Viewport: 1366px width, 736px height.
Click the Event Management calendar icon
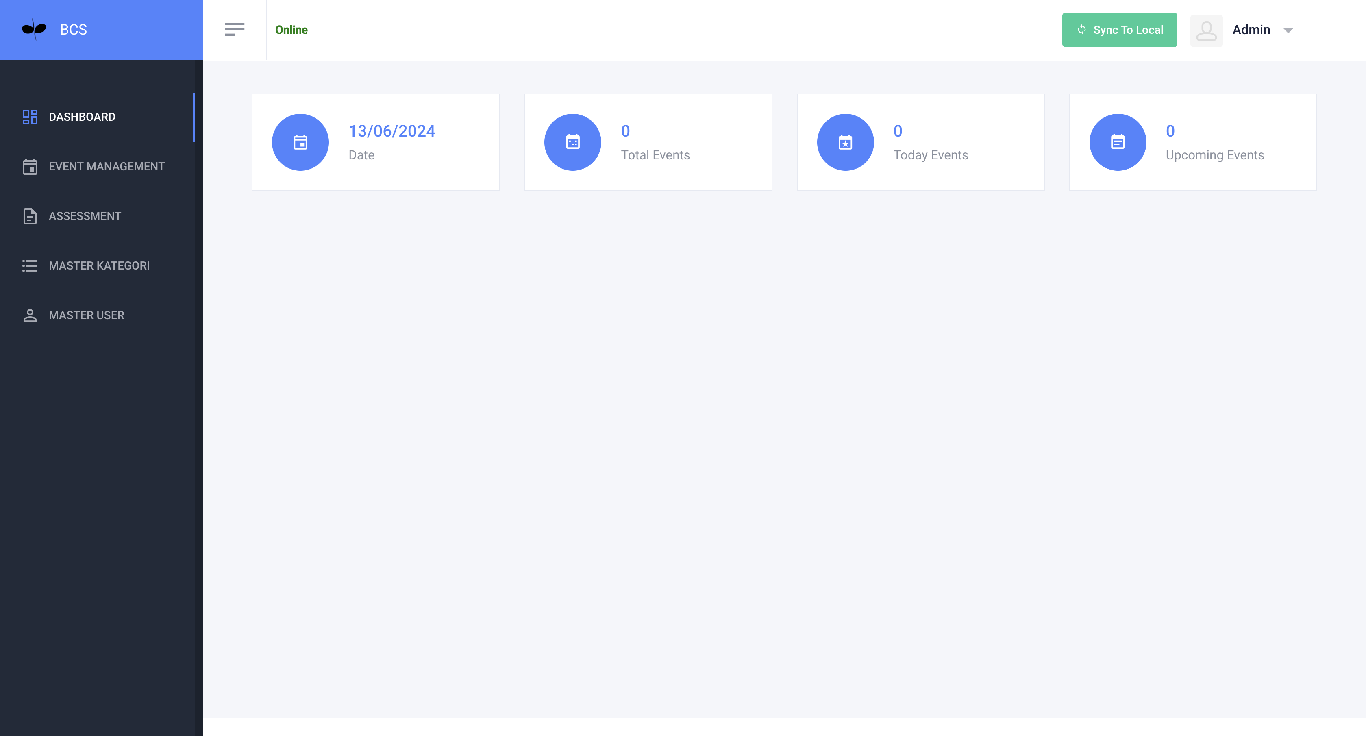(30, 167)
